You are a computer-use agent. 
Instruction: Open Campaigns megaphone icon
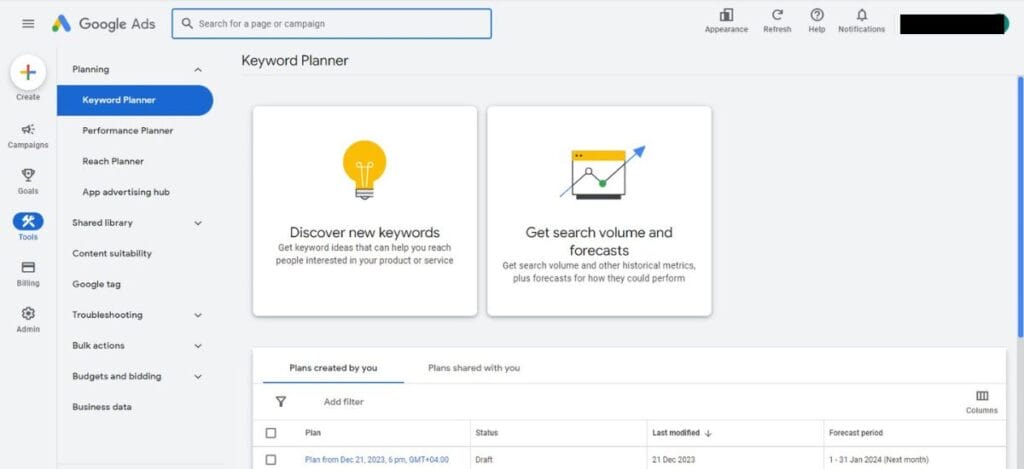pos(28,129)
